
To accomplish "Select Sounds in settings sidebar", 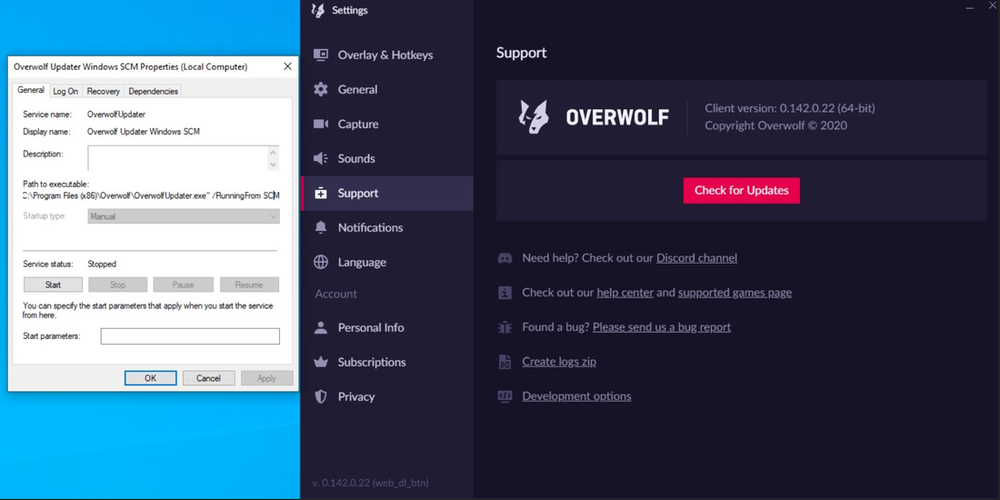I will tap(386, 158).
